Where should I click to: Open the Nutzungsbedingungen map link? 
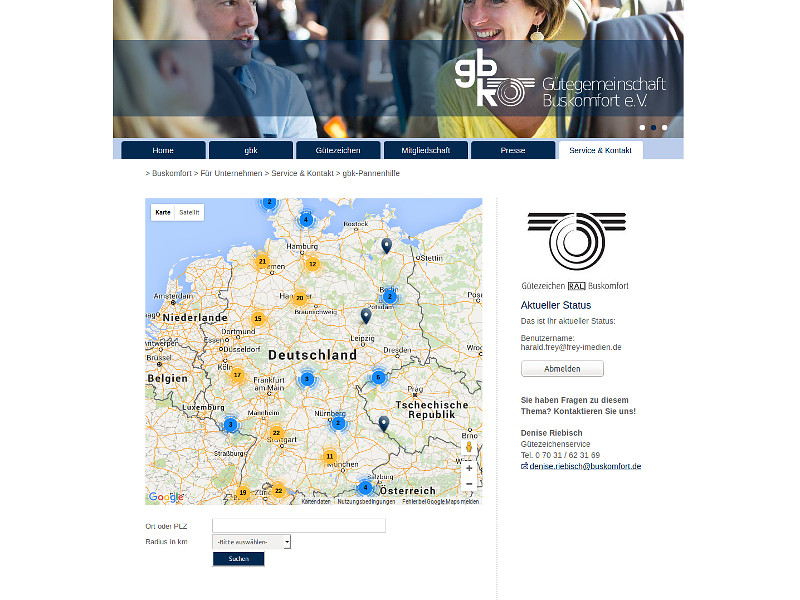pos(366,502)
